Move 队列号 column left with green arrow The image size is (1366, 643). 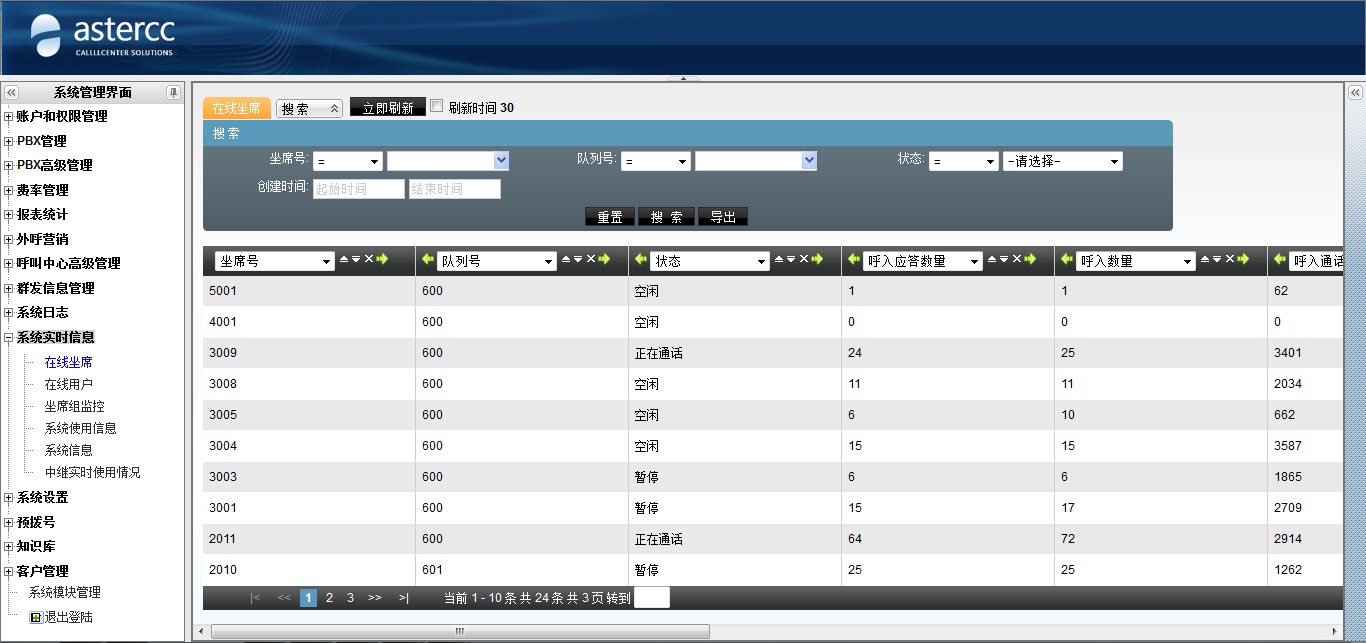coord(427,260)
